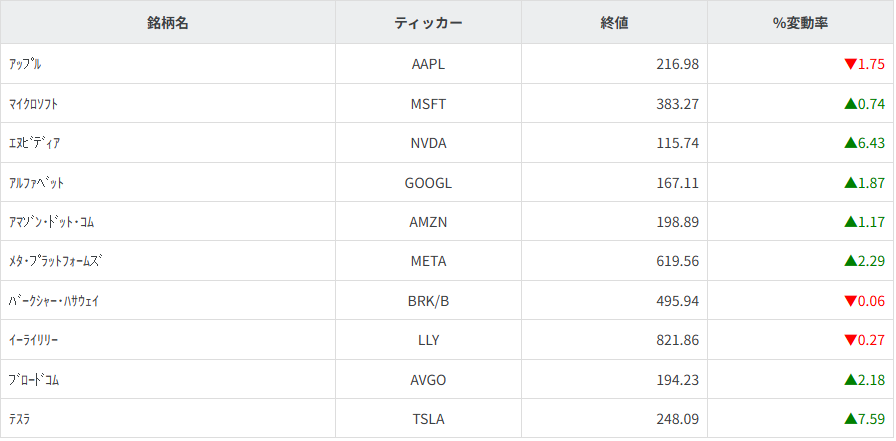Image resolution: width=896 pixels, height=441 pixels.
Task: Click the green up arrow beside 1.87
Action: point(851,182)
